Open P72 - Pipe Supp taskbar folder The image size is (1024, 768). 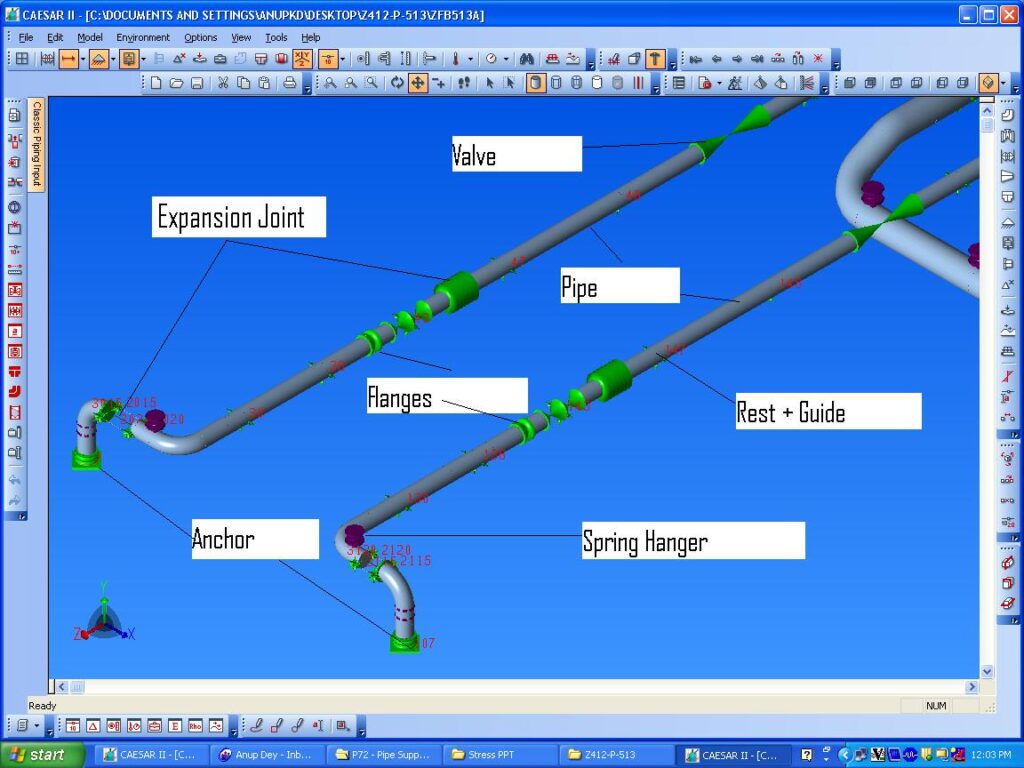[x=383, y=755]
